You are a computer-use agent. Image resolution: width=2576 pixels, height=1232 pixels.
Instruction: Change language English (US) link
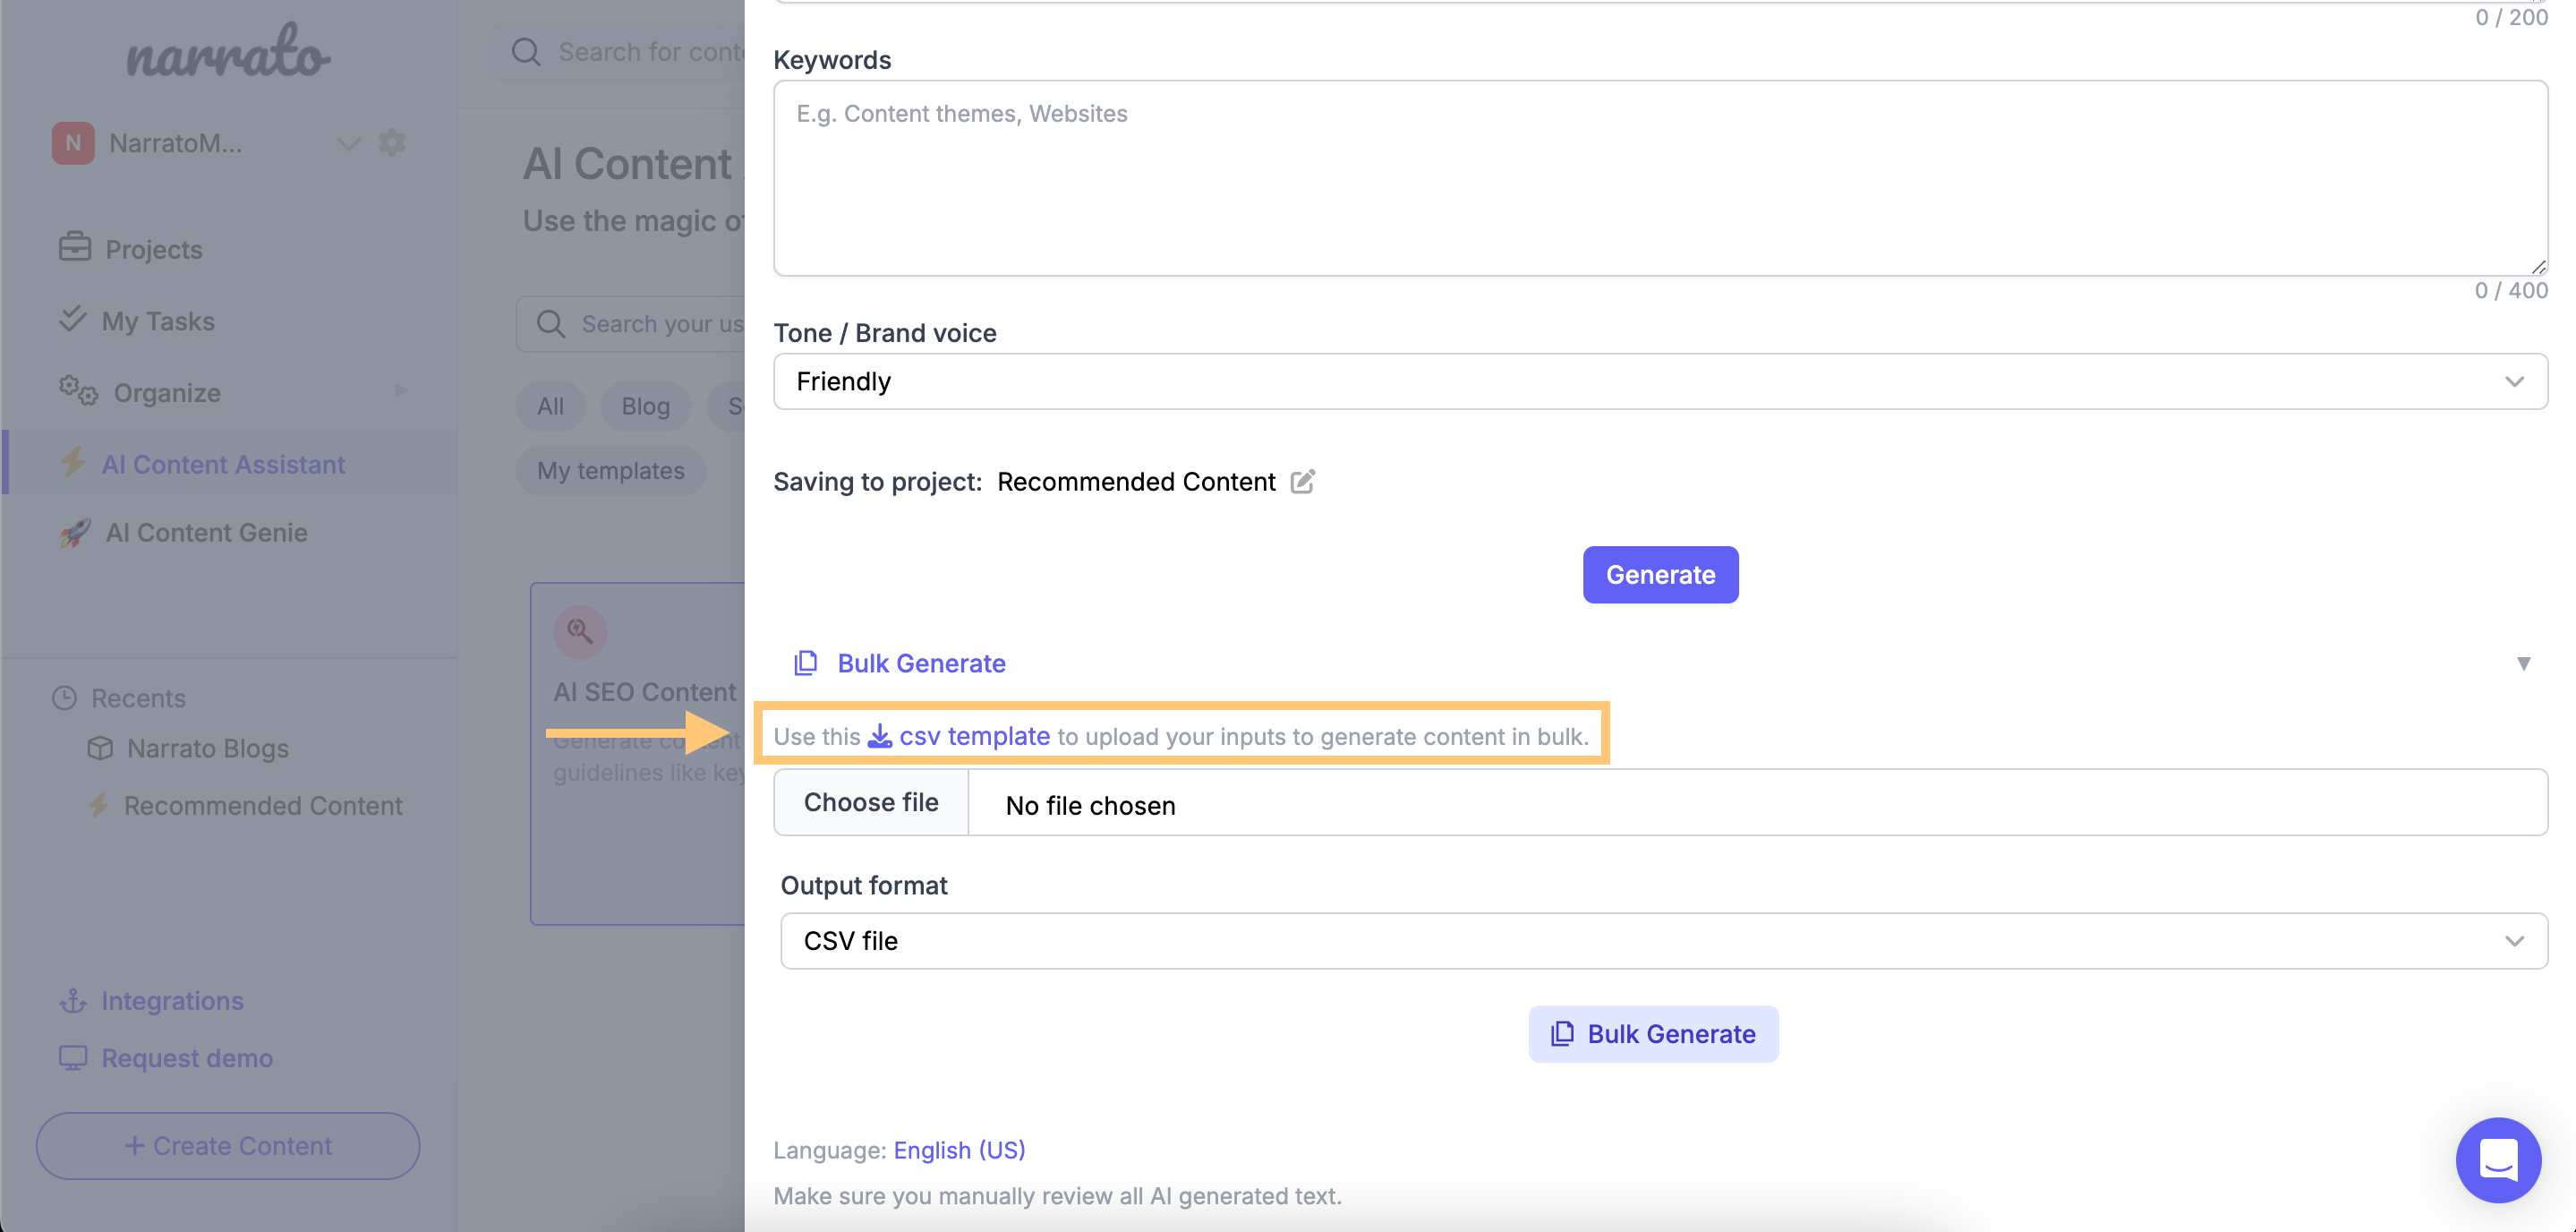(959, 1150)
